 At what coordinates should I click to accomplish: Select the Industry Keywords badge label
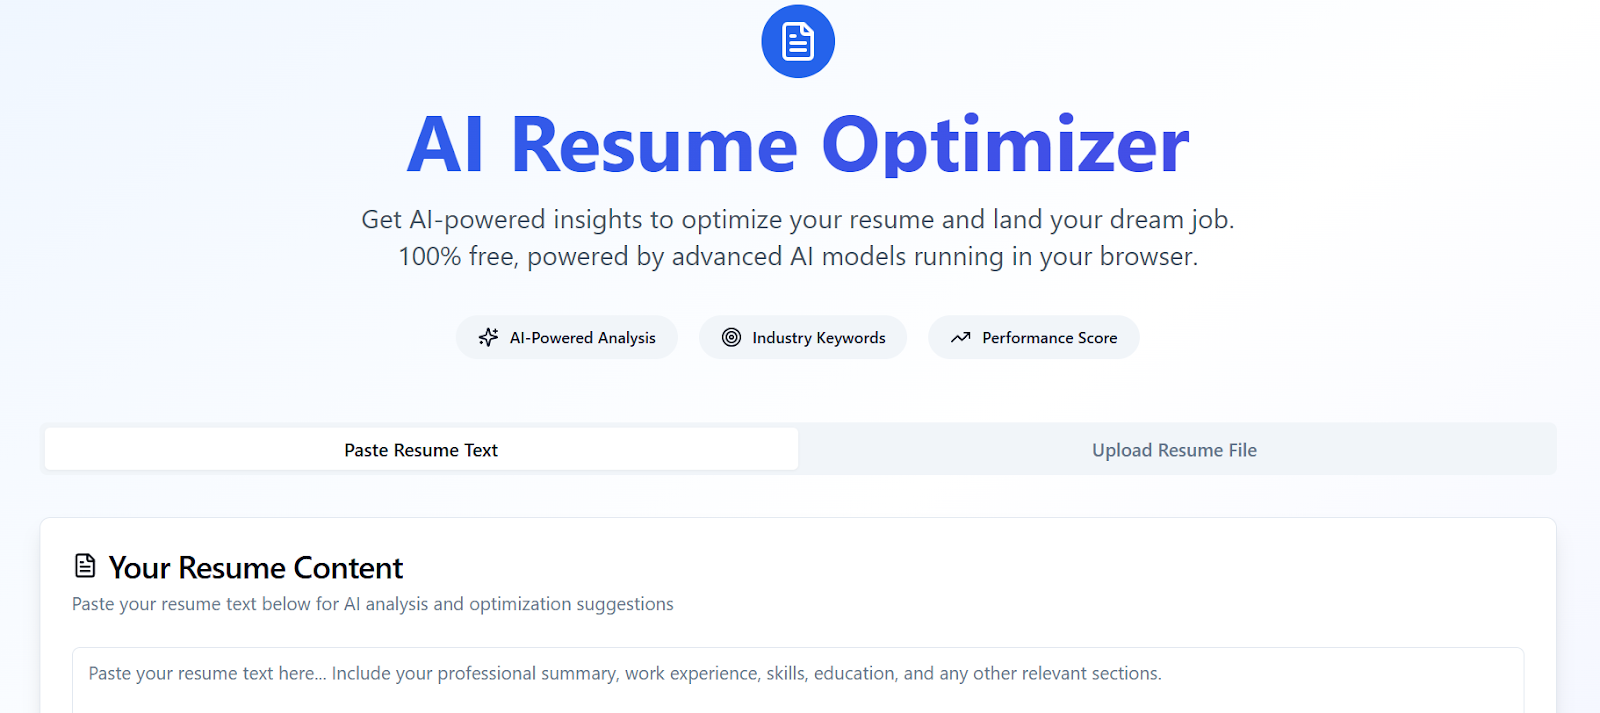click(x=818, y=338)
